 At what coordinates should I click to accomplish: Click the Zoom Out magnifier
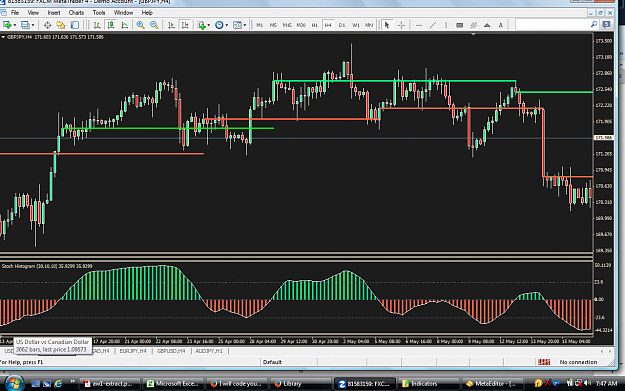click(x=154, y=25)
